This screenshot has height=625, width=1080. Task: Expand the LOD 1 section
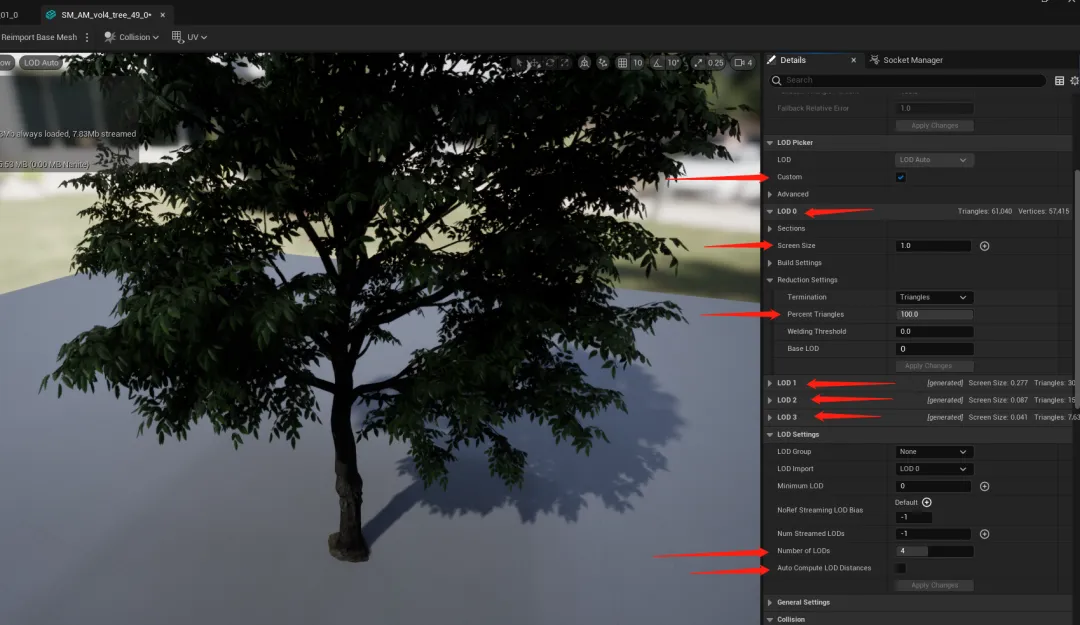tap(769, 383)
